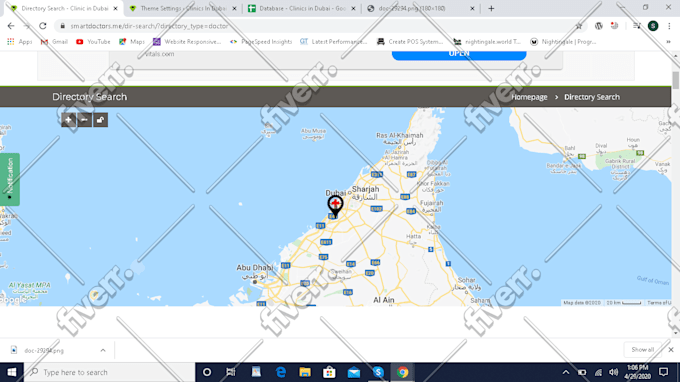Open Chrome three-dot menu
This screenshot has width=680, height=382.
click(669, 26)
